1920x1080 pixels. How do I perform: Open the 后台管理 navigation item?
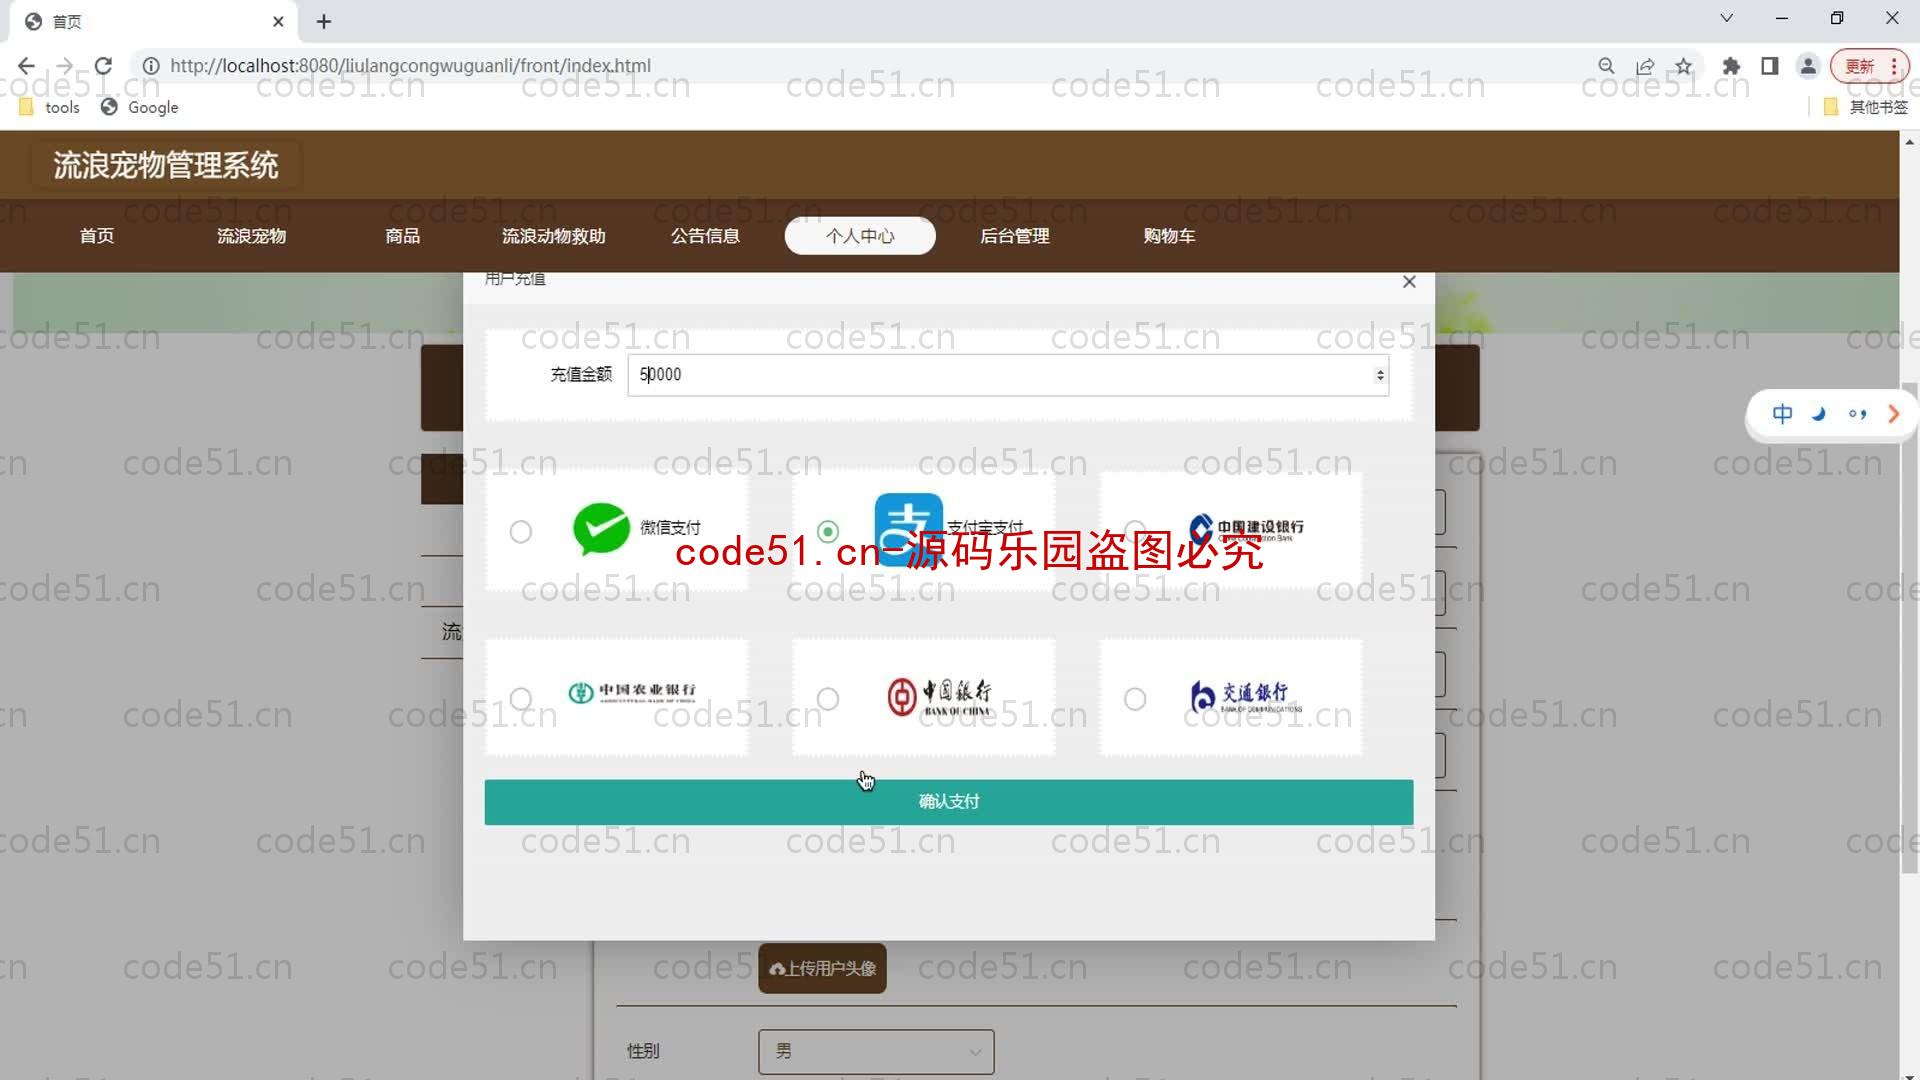pyautogui.click(x=1015, y=236)
